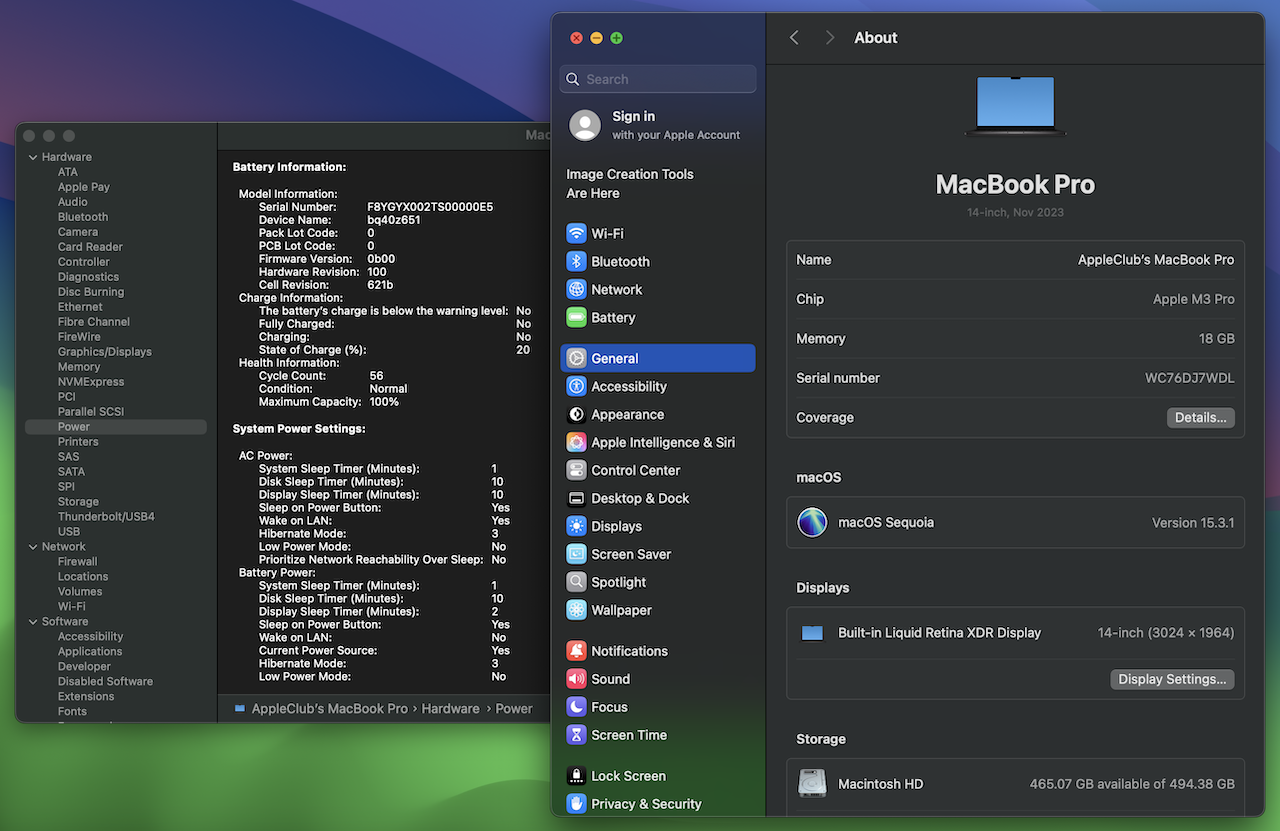
Task: Open Focus moon icon
Action: point(576,707)
